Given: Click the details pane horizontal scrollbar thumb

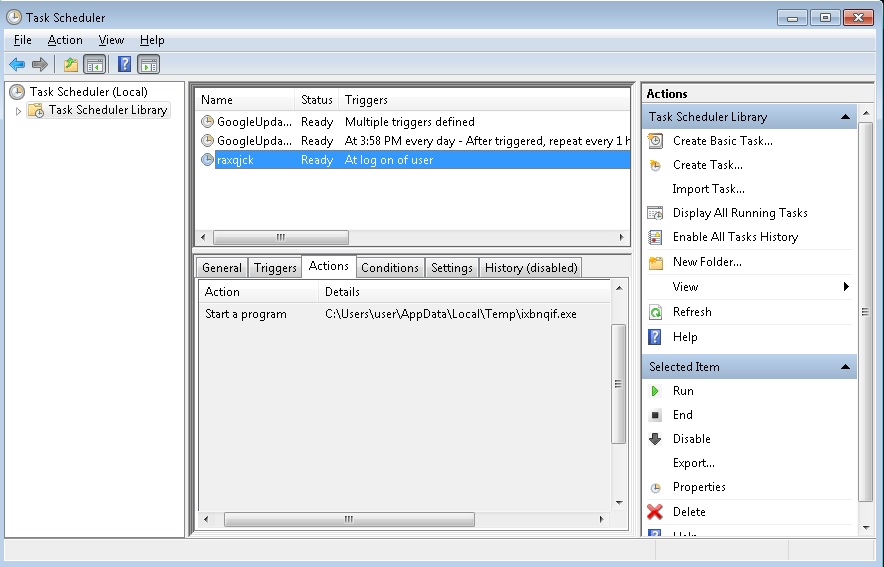Looking at the screenshot, I should pos(349,519).
